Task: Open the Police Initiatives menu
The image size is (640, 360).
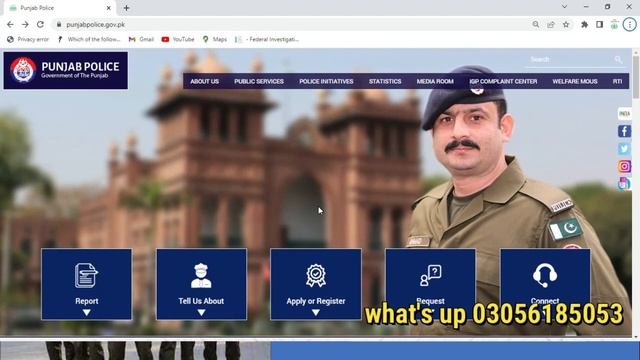Action: 326,81
